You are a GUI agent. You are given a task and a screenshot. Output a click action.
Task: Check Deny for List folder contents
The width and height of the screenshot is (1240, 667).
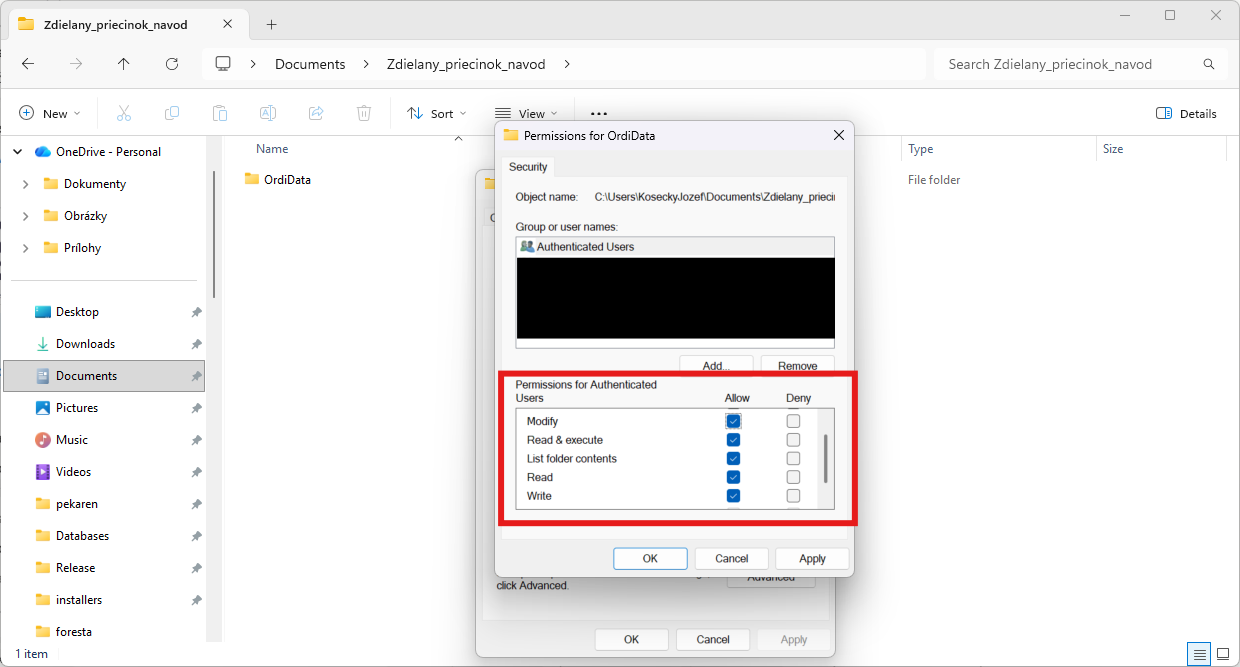coord(793,459)
